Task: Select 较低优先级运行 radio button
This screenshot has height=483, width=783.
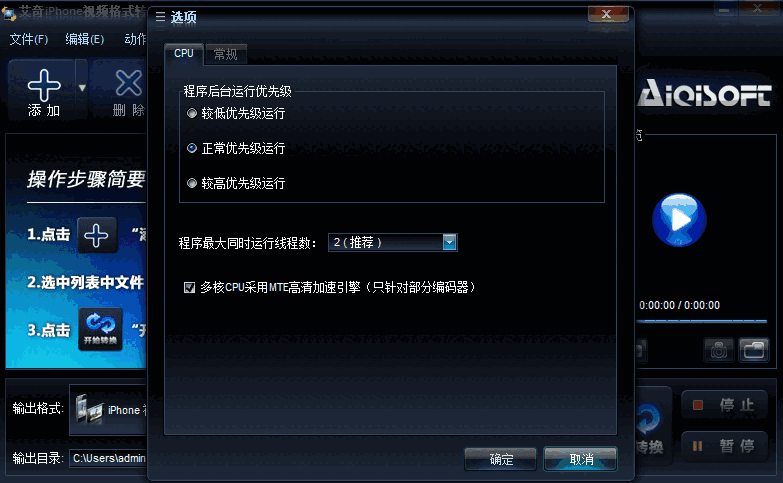Action: tap(192, 113)
